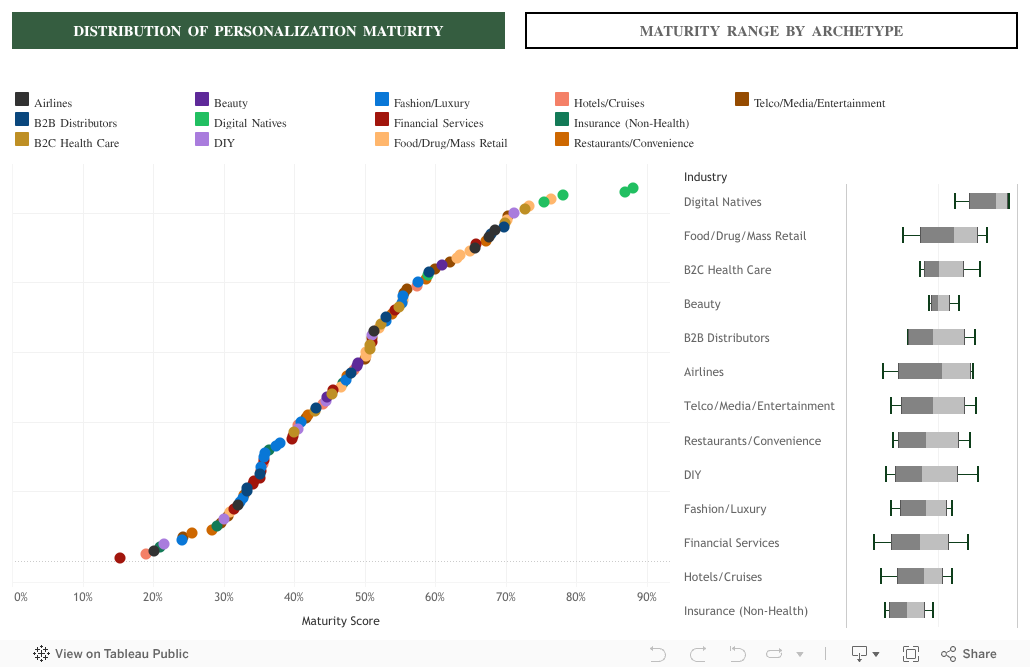1030x667 pixels.
Task: Click the Airlines dark gray color swatch
Action: coord(22,99)
